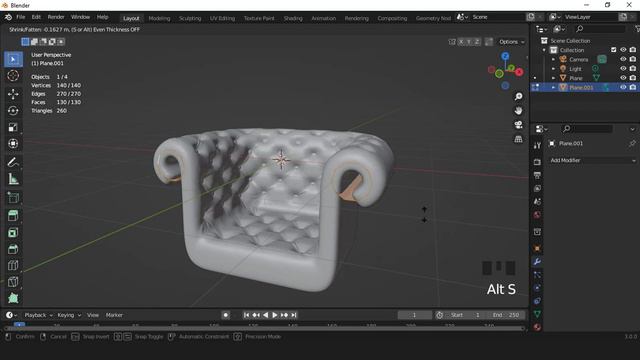This screenshot has width=640, height=360.
Task: Open the File menu
Action: [x=20, y=17]
